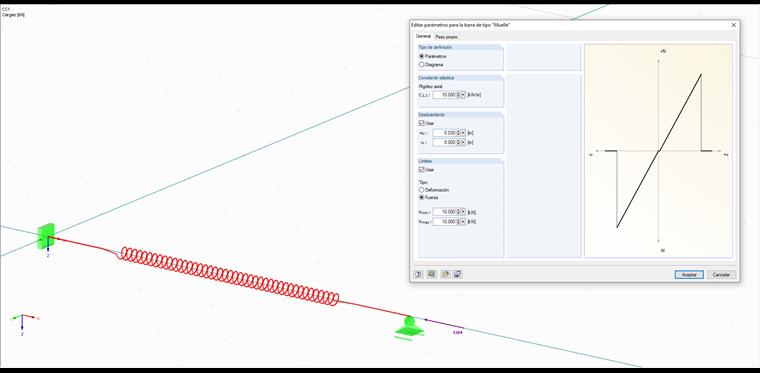Click the Cancelar button
Viewport: 760px width, 373px height.
click(x=721, y=275)
